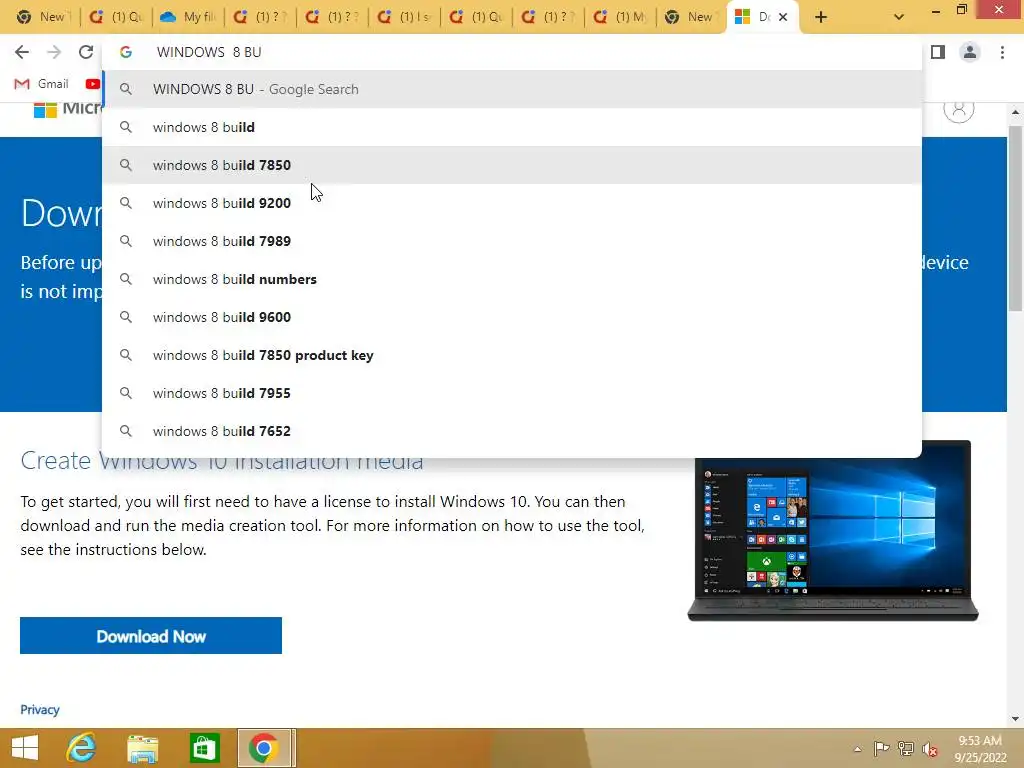Show hidden system tray icons
This screenshot has width=1024, height=768.
click(x=857, y=749)
